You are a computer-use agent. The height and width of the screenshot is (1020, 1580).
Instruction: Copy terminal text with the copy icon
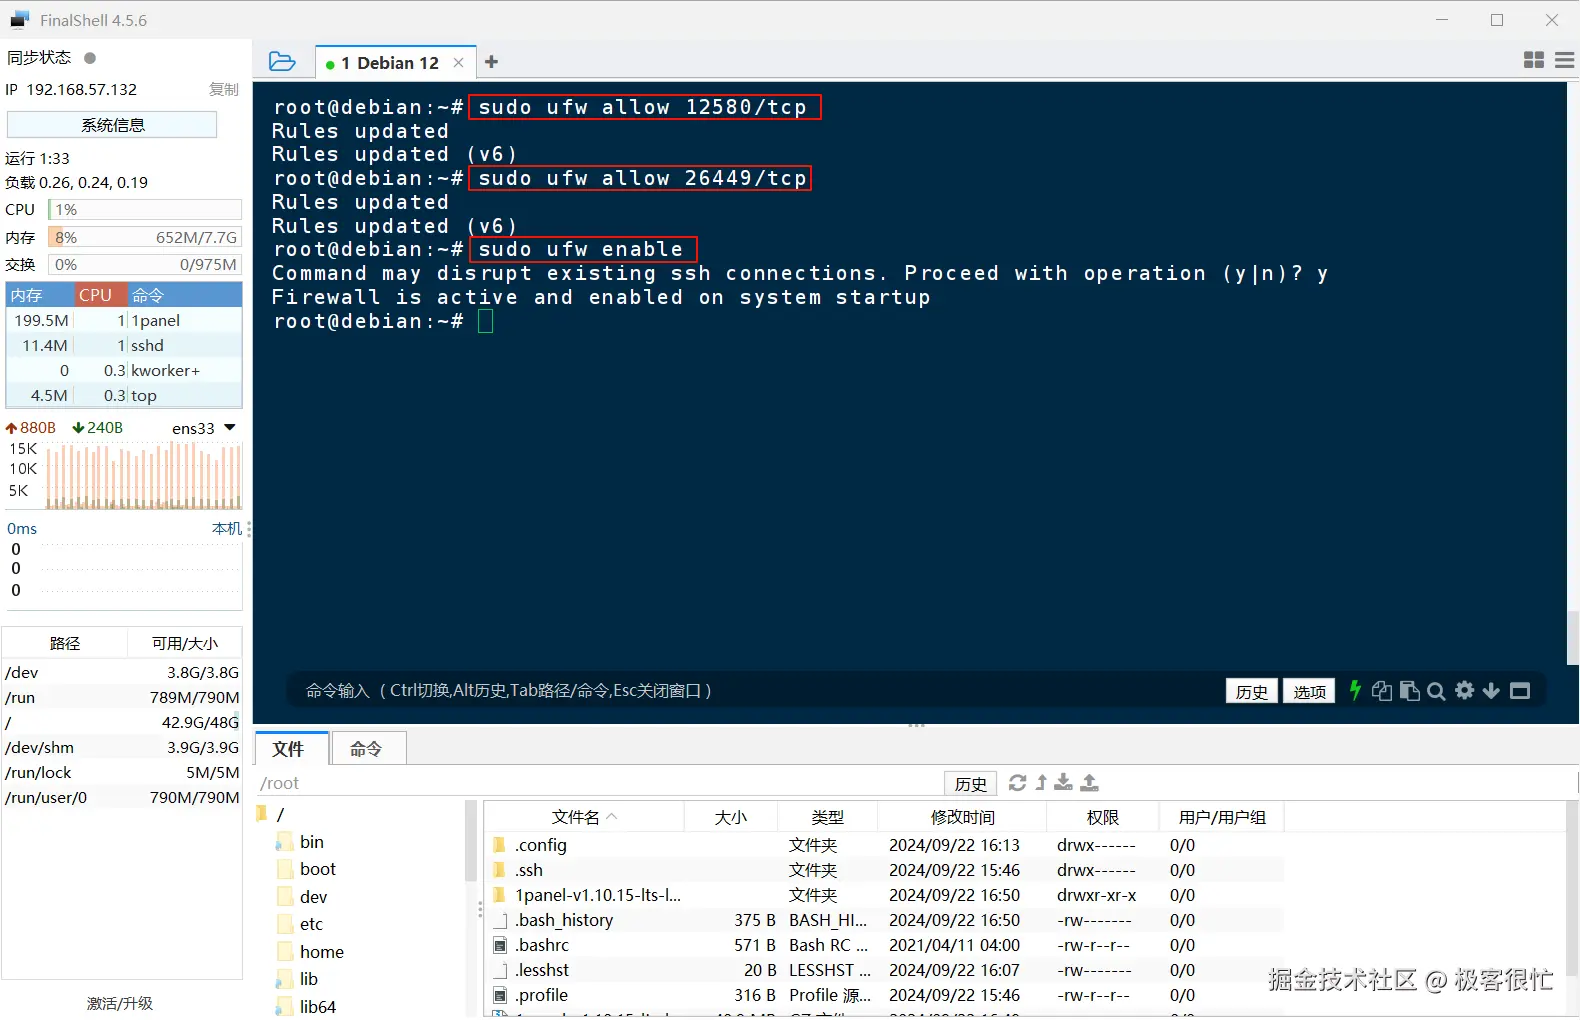tap(1382, 691)
